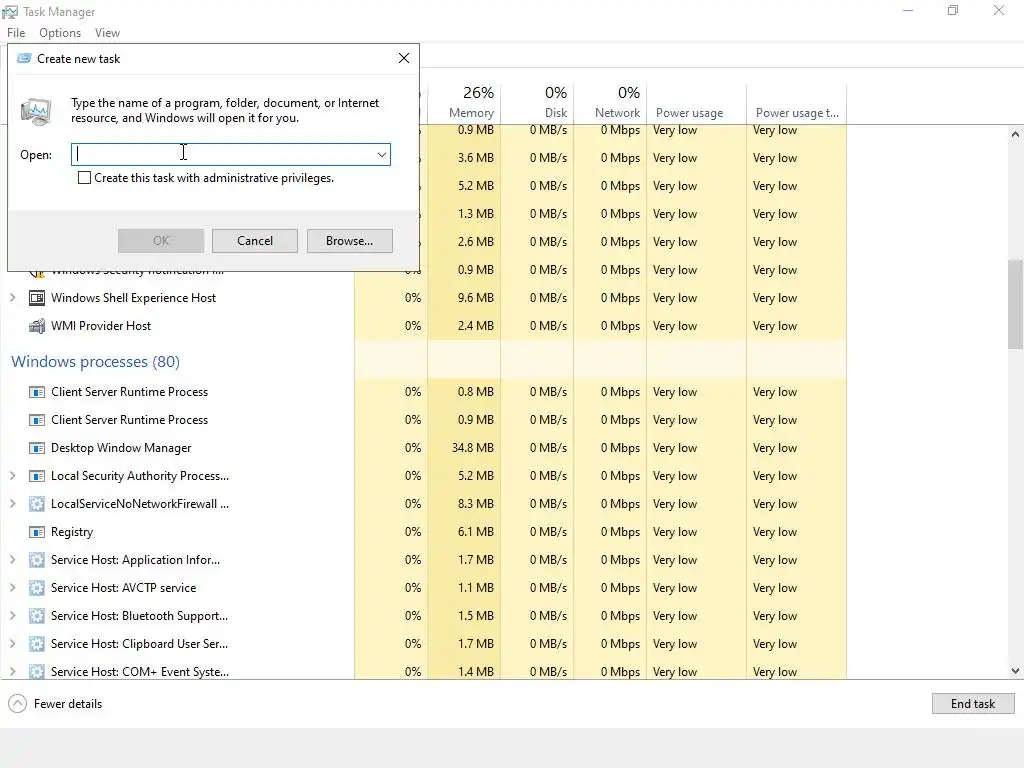Click the Fewer details link

coord(68,704)
